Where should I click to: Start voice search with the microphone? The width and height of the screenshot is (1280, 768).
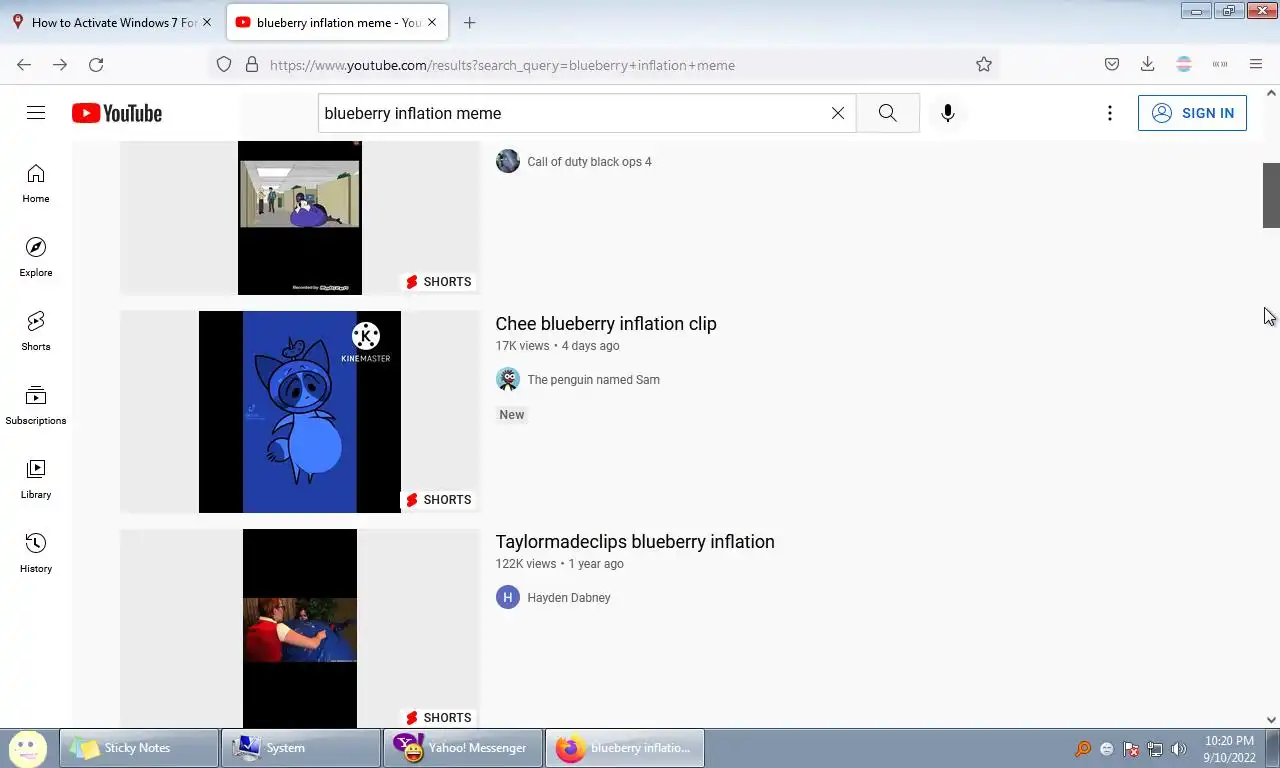pyautogui.click(x=948, y=113)
